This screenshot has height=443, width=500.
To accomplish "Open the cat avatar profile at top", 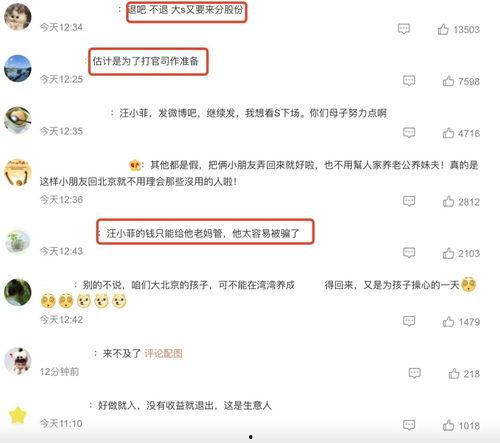I will tap(17, 17).
